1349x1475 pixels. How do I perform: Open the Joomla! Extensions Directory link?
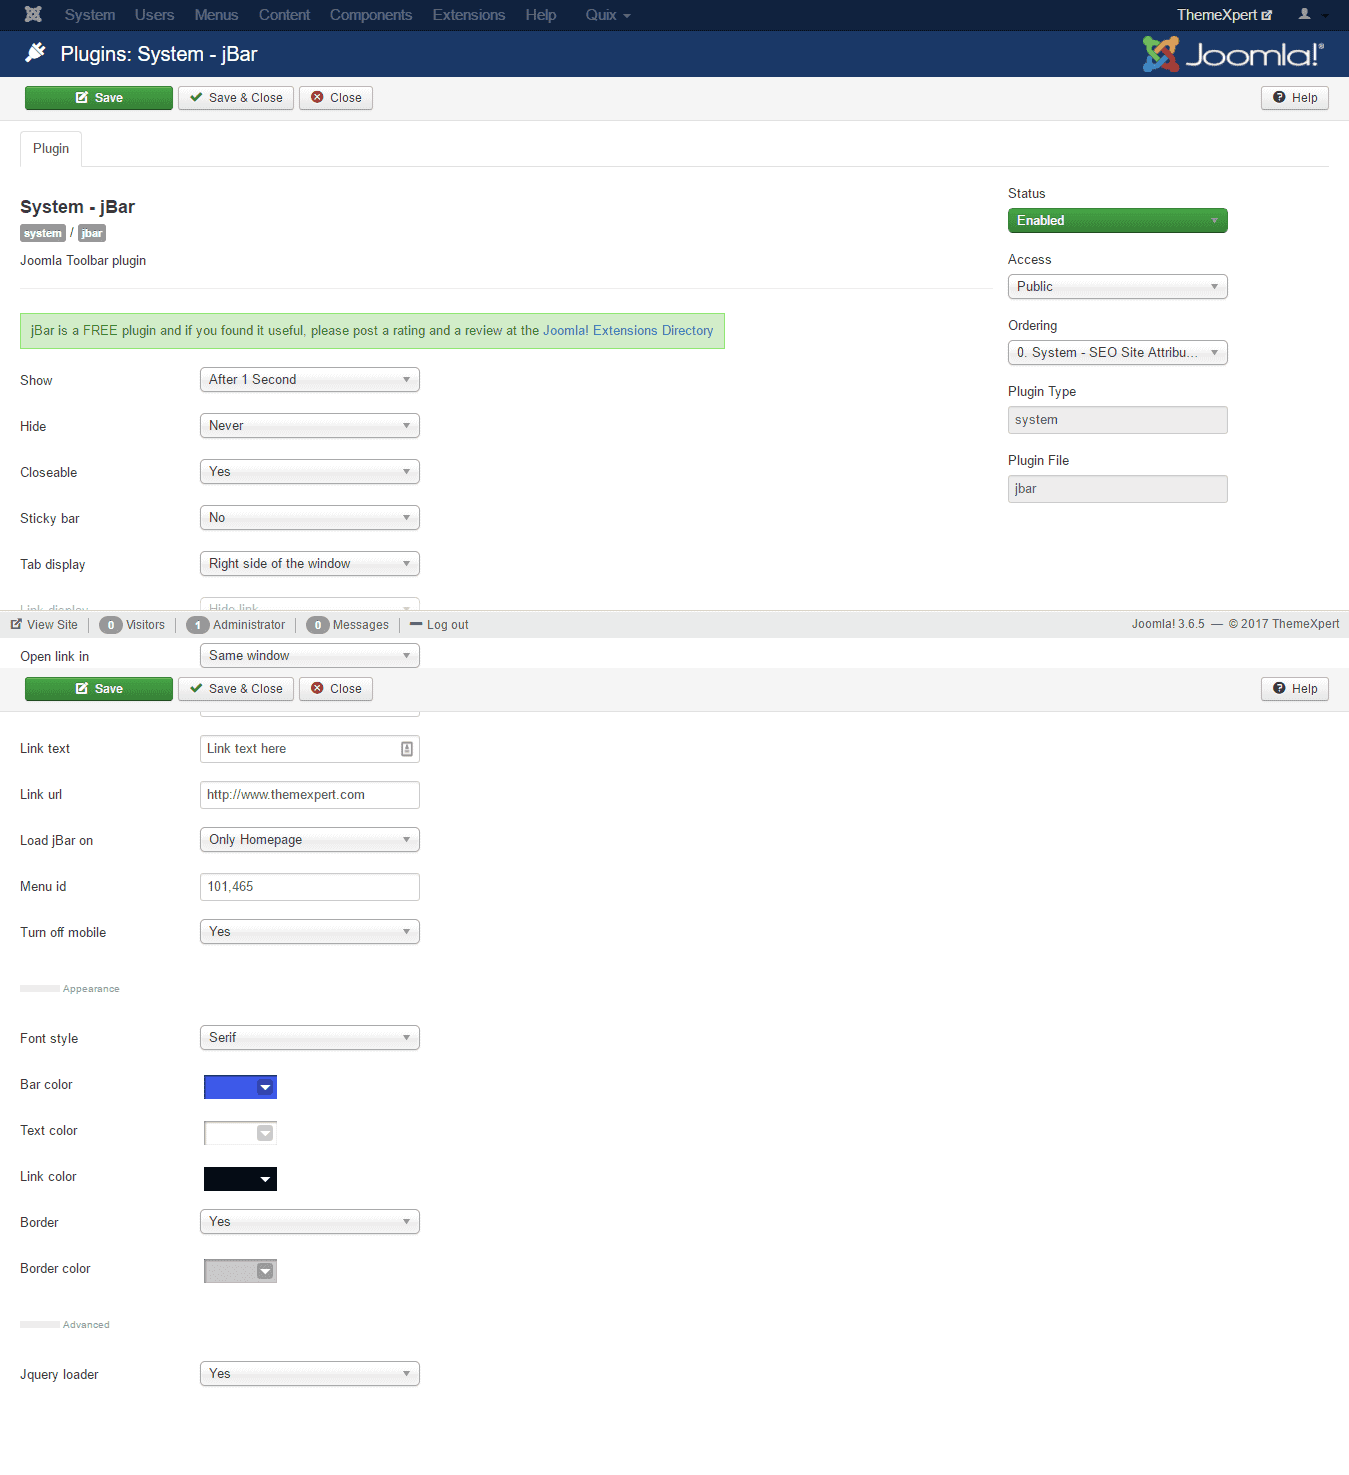click(x=628, y=331)
